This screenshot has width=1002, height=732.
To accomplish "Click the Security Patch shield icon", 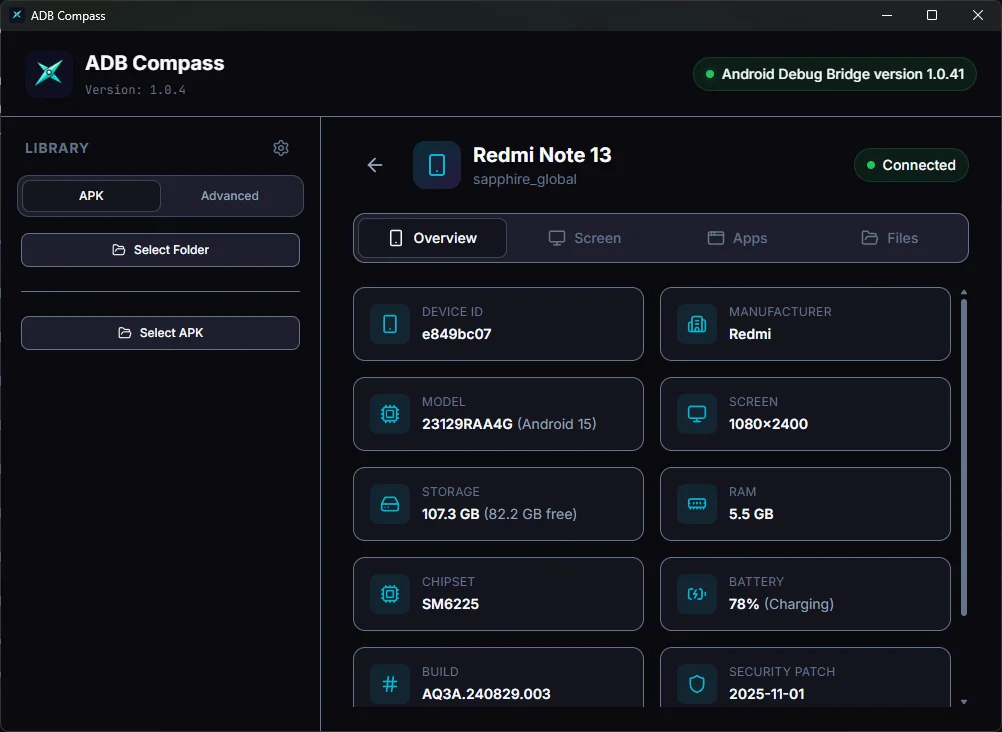I will point(696,684).
